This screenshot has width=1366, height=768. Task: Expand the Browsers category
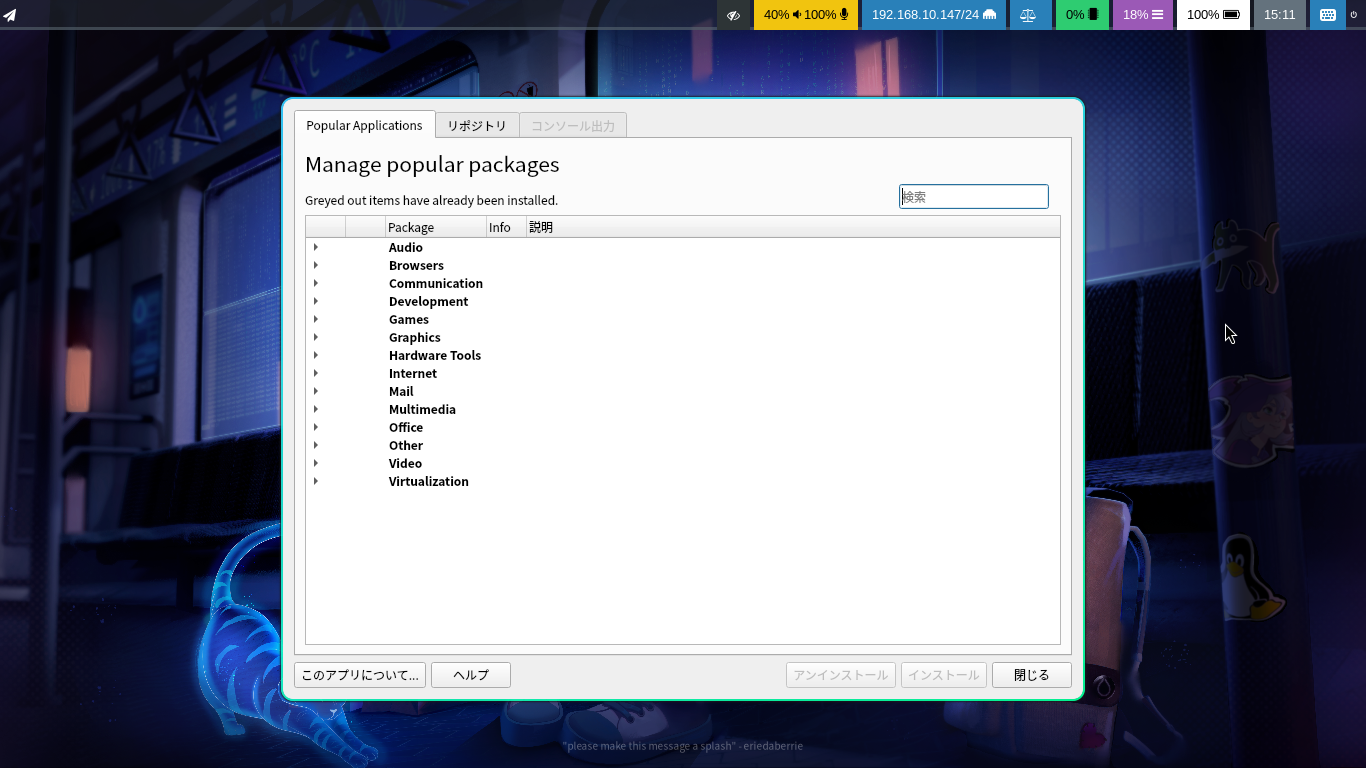(315, 265)
